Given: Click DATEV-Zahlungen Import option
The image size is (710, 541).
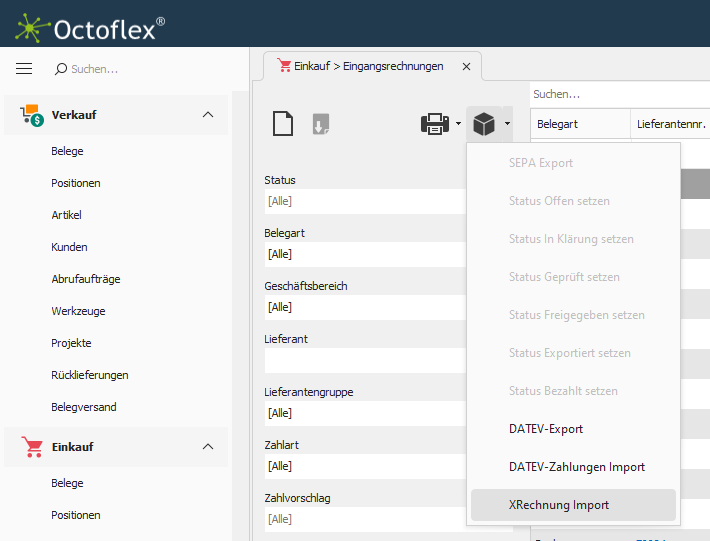Looking at the screenshot, I should (x=576, y=467).
